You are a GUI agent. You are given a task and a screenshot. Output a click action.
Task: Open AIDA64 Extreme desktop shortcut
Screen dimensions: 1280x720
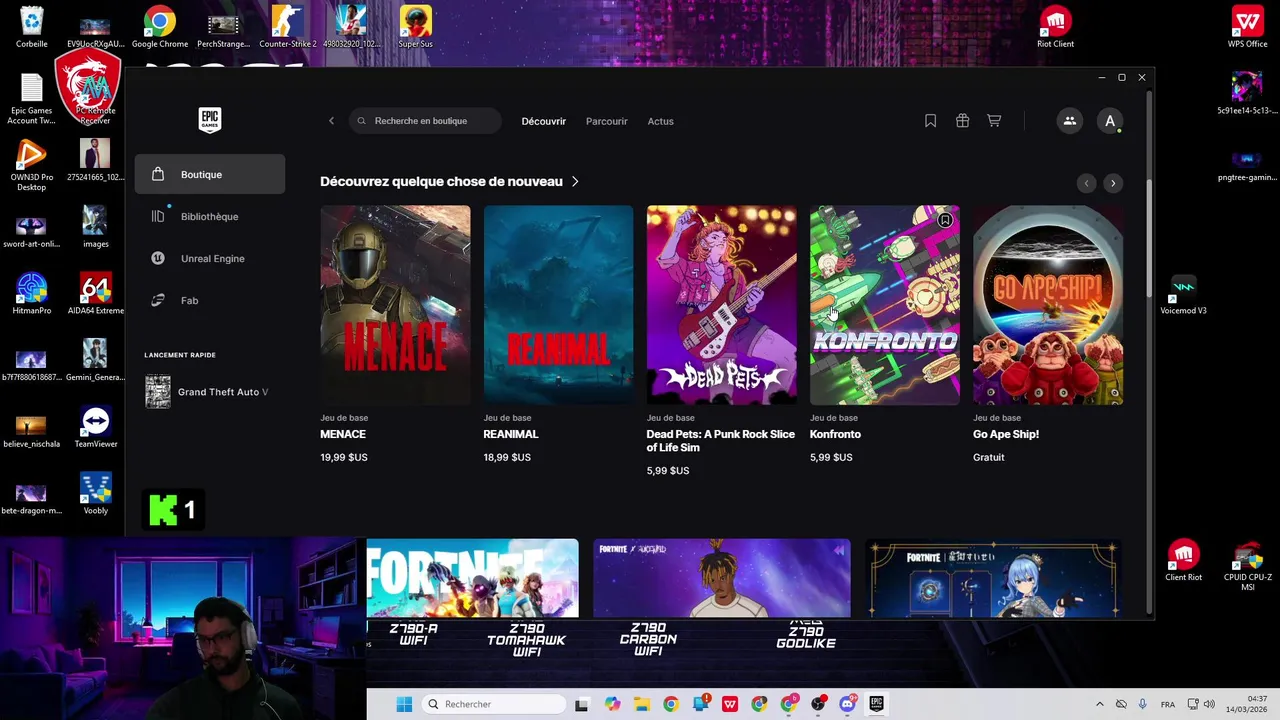[96, 294]
